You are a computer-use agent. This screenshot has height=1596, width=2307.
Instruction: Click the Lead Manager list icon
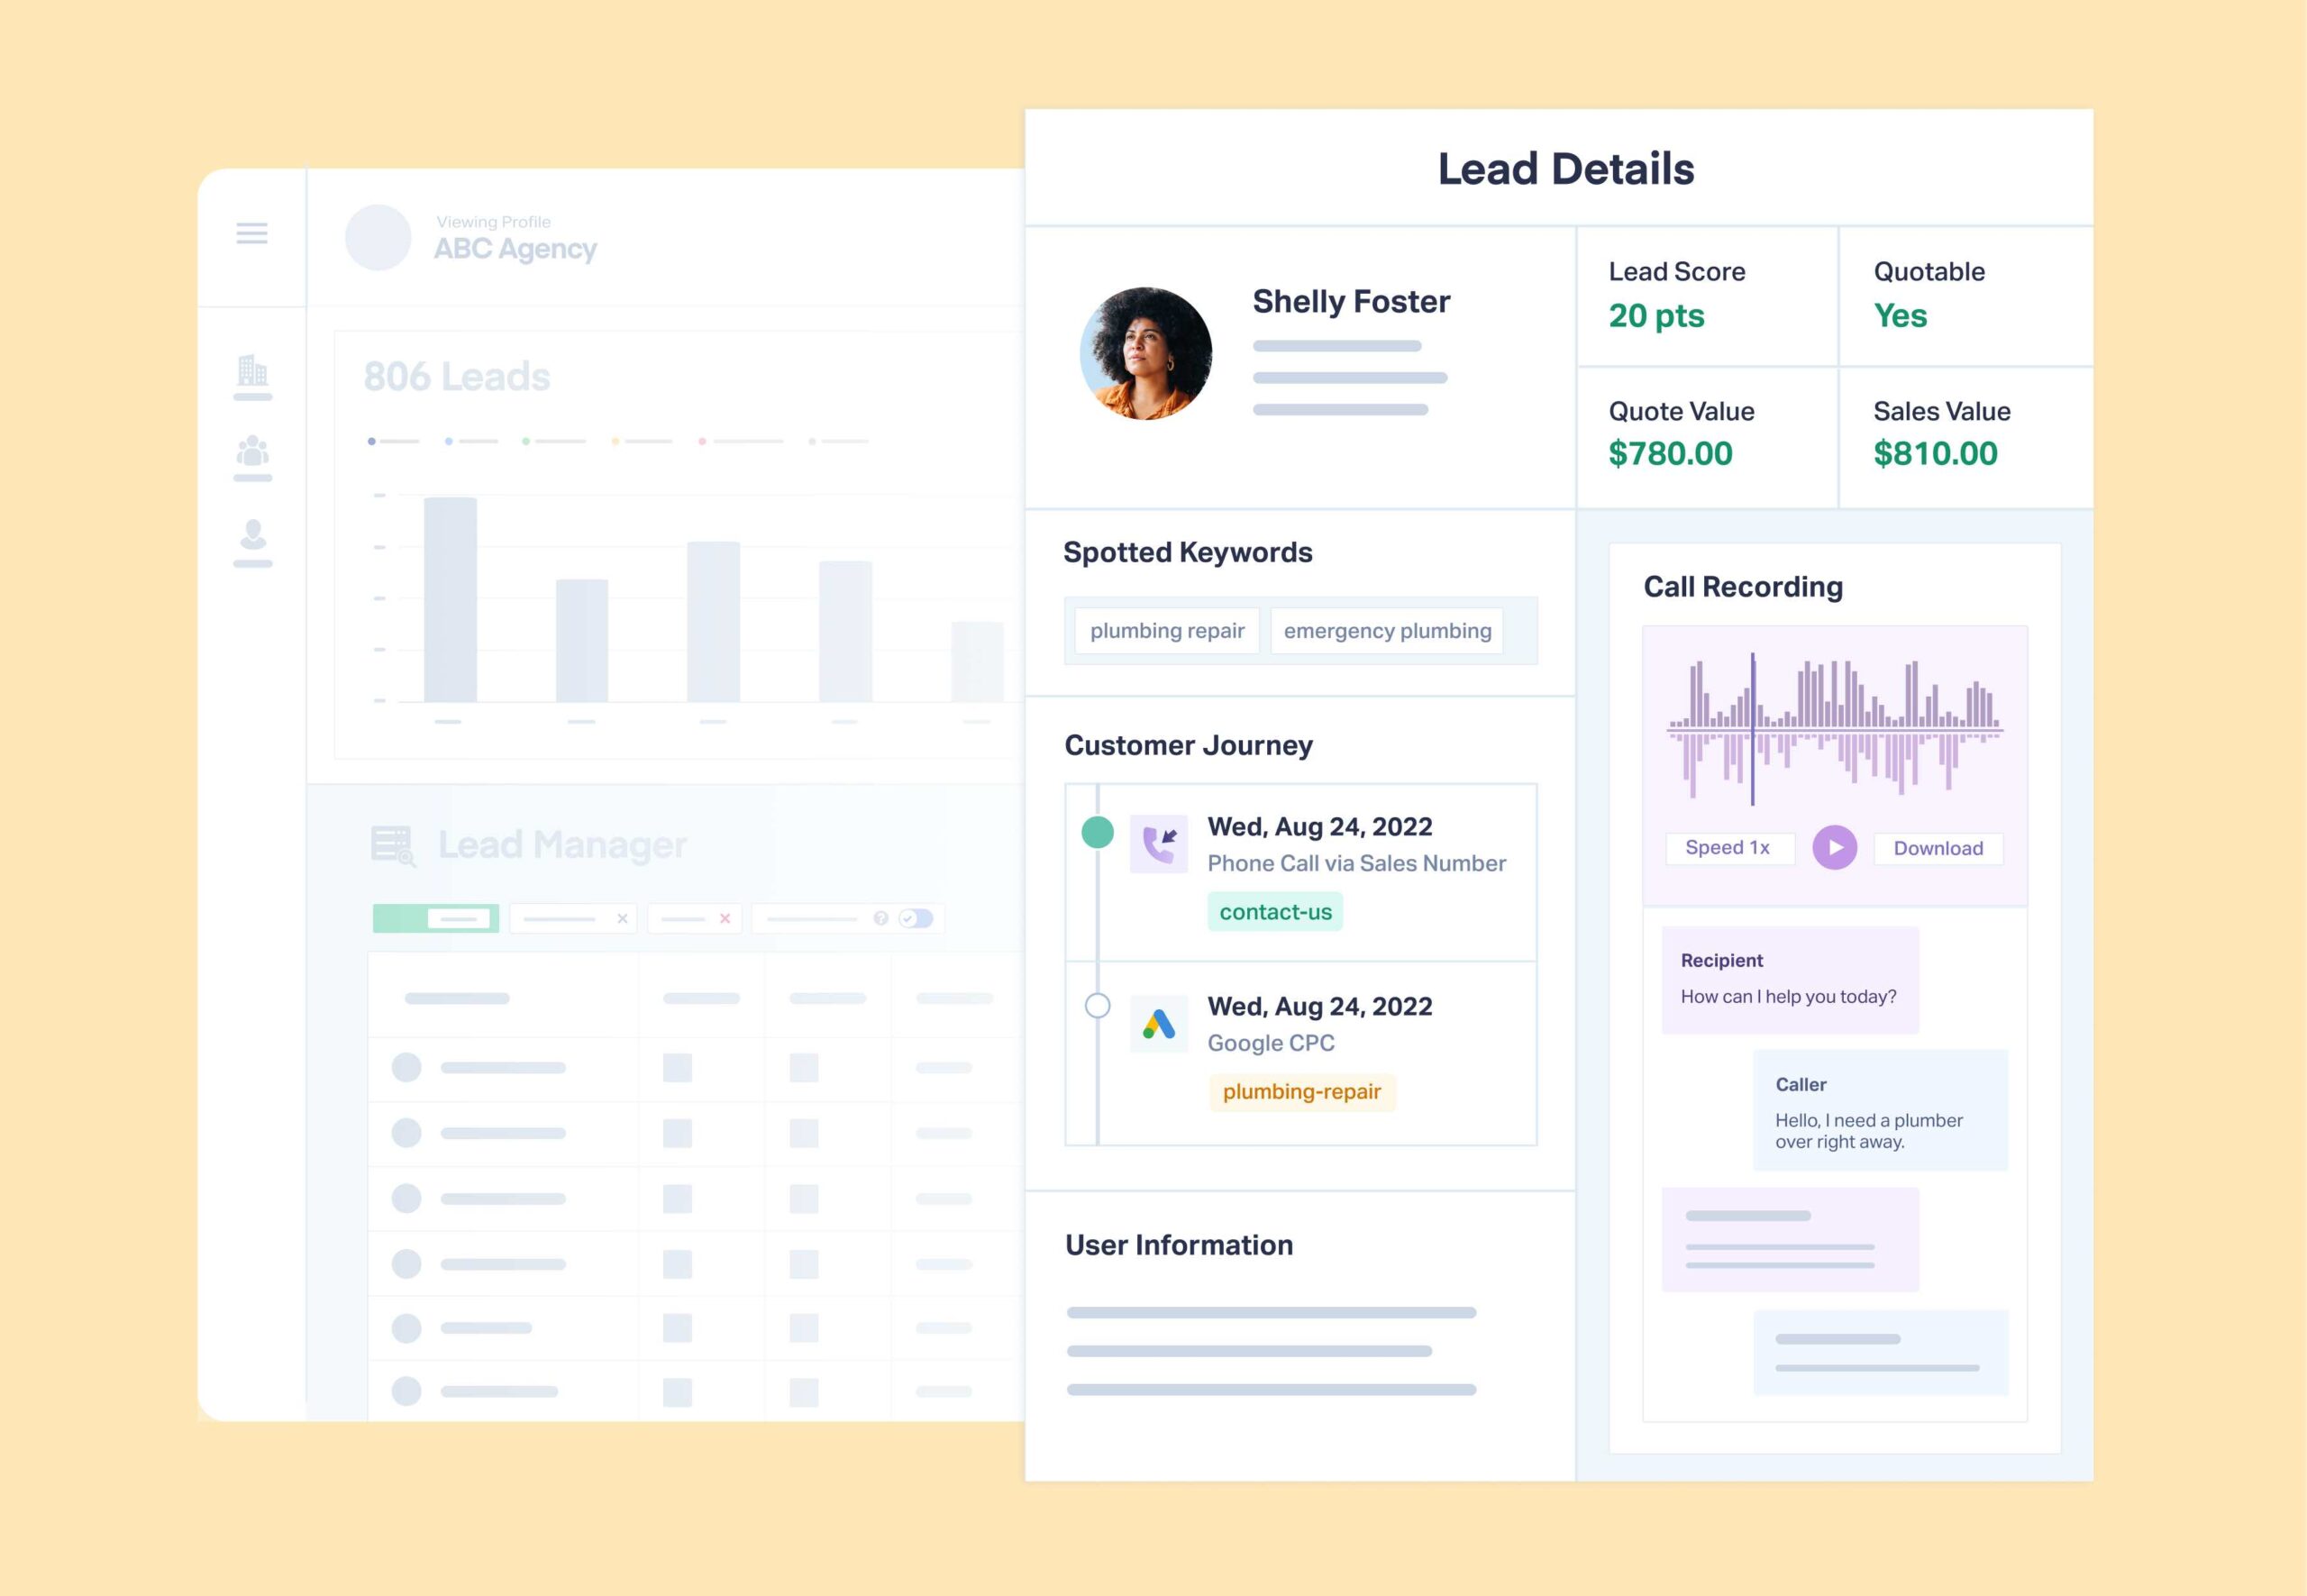click(x=393, y=845)
